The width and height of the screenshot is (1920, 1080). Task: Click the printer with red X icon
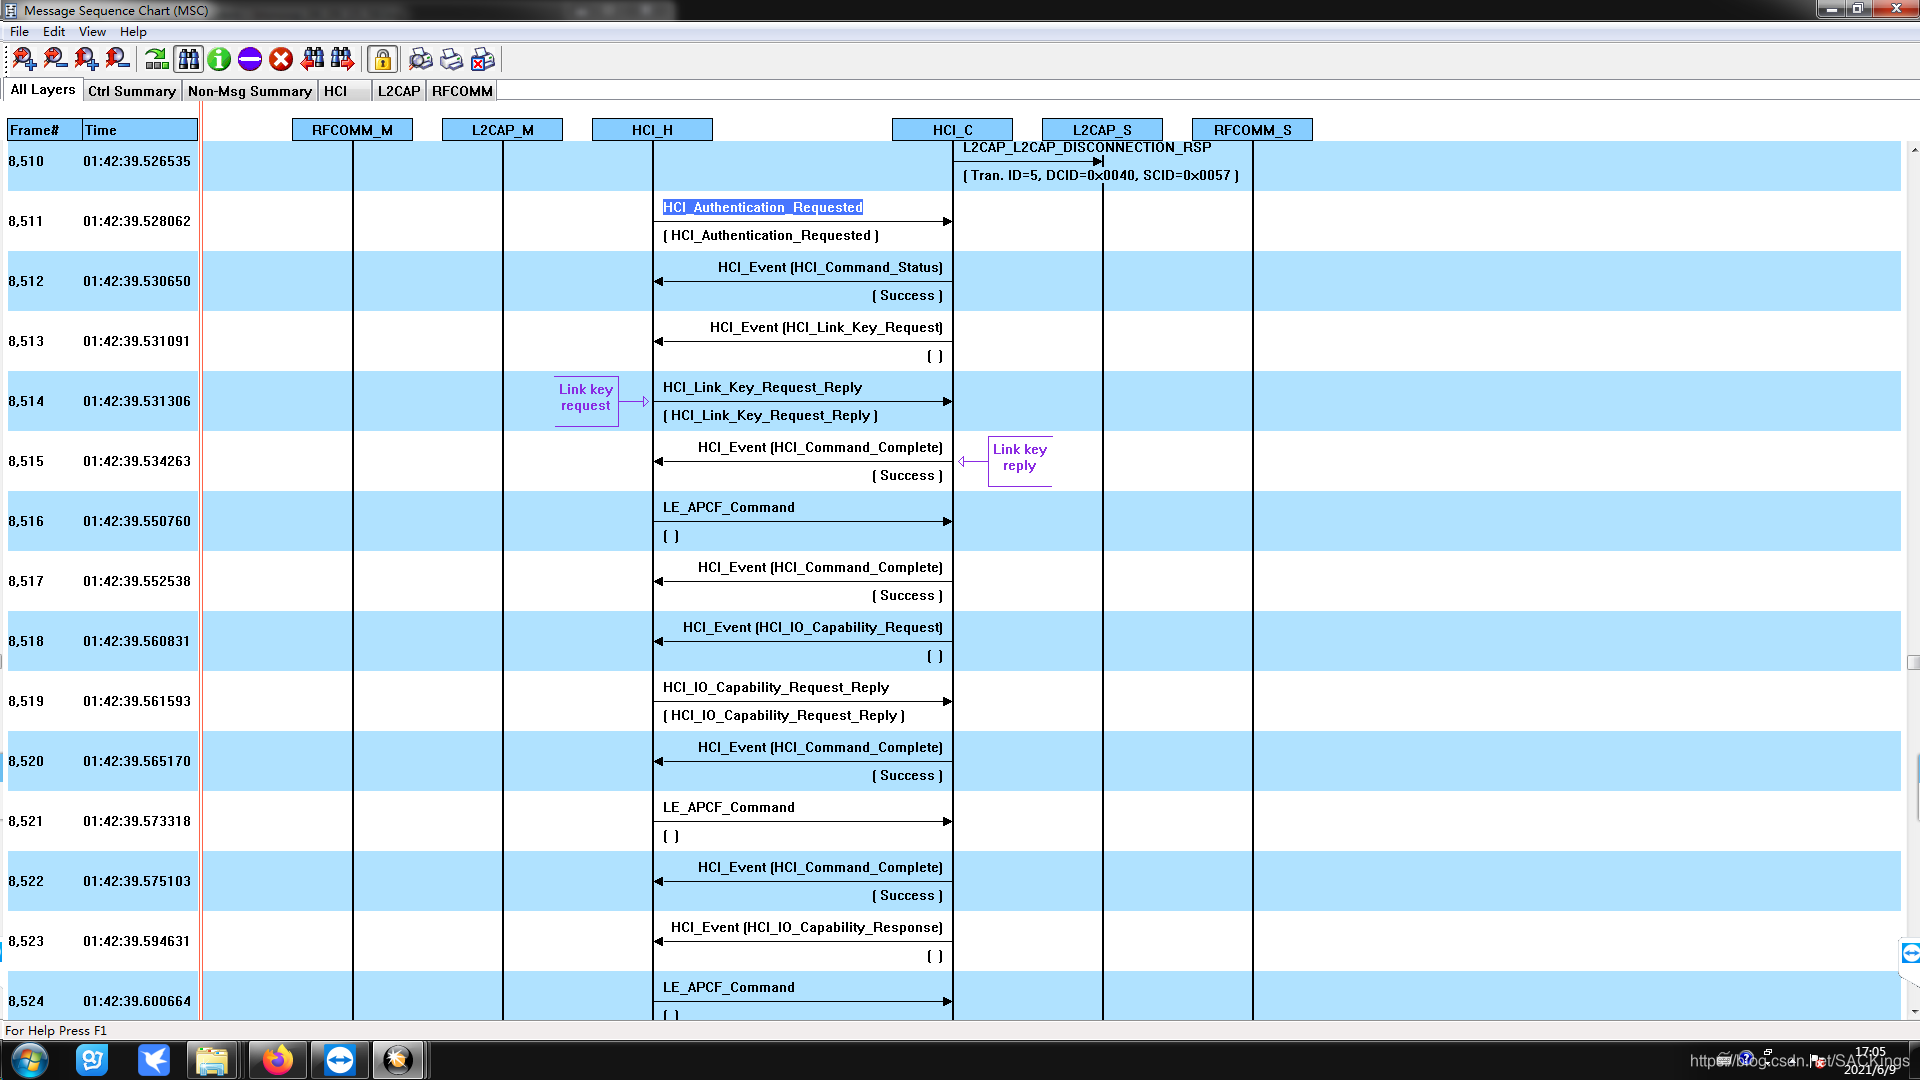tap(483, 59)
